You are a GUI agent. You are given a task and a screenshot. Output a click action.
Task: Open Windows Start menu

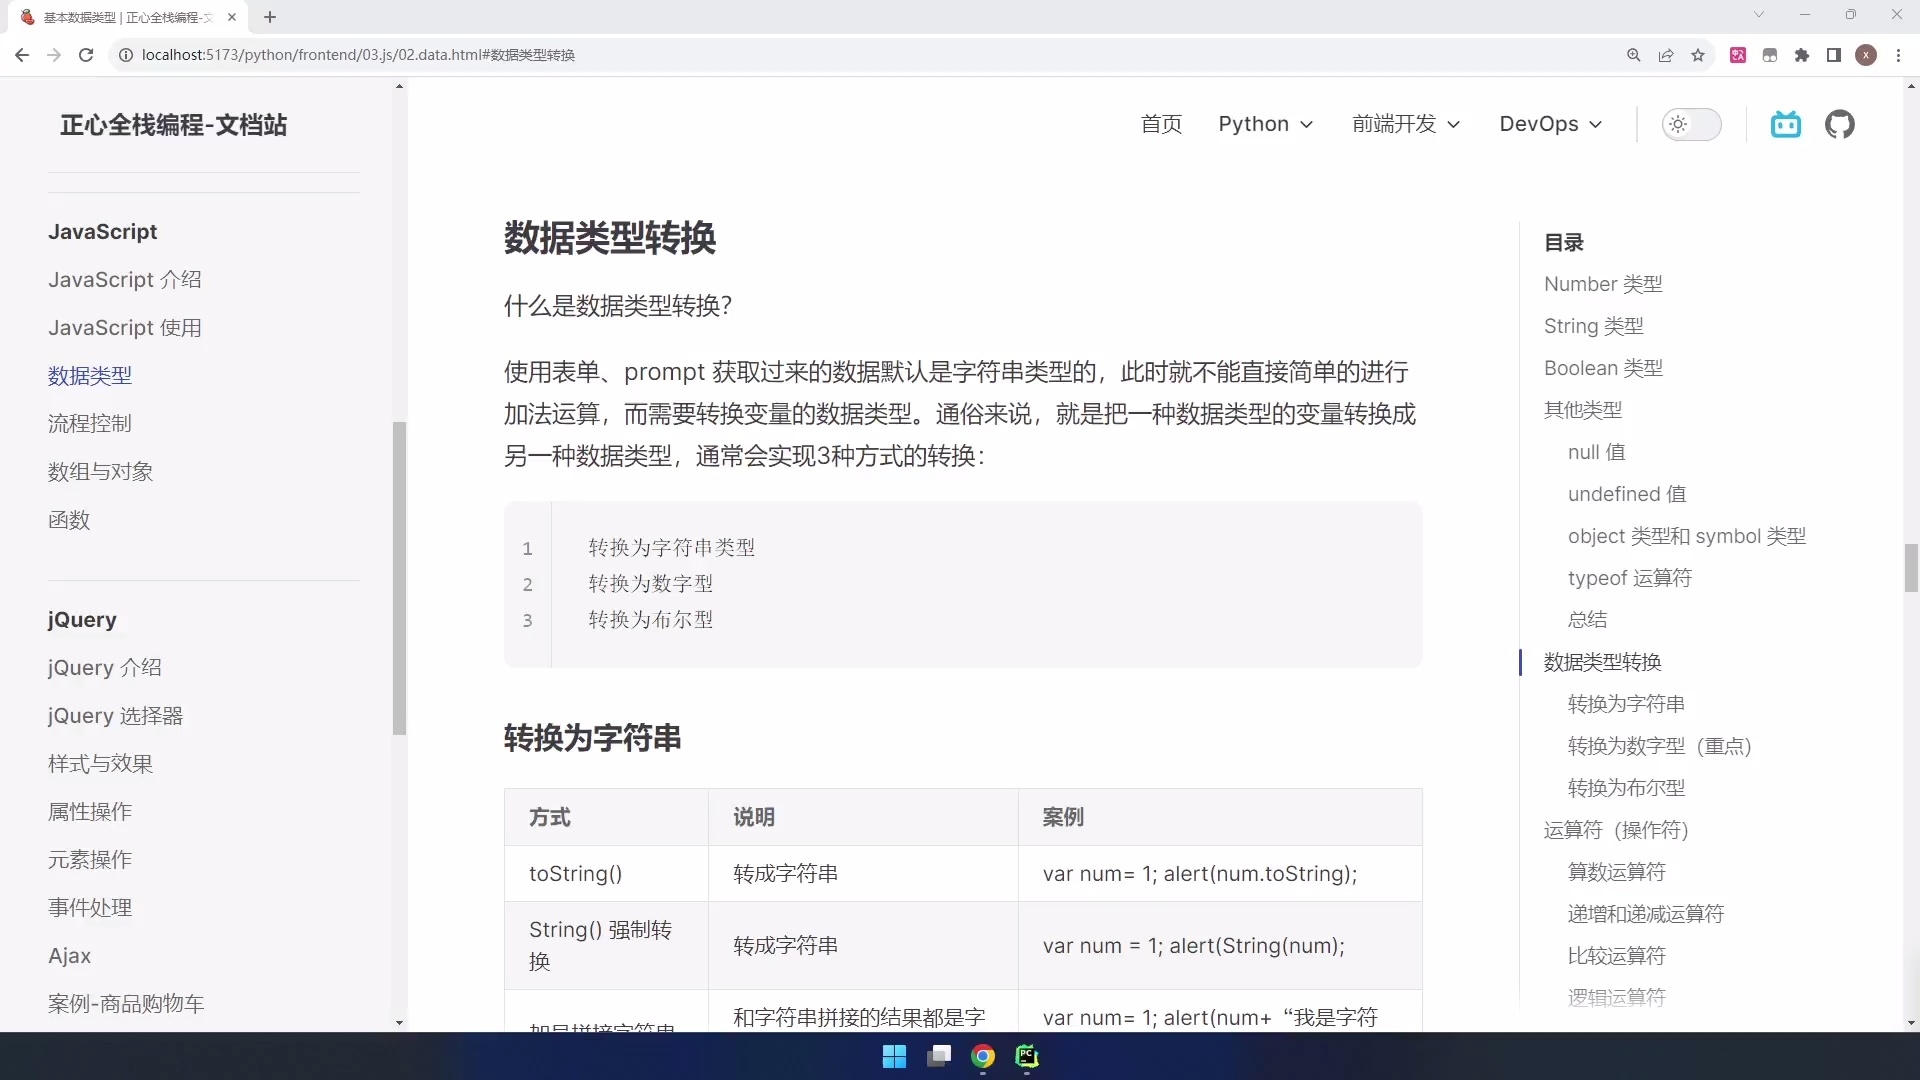[x=894, y=1056]
